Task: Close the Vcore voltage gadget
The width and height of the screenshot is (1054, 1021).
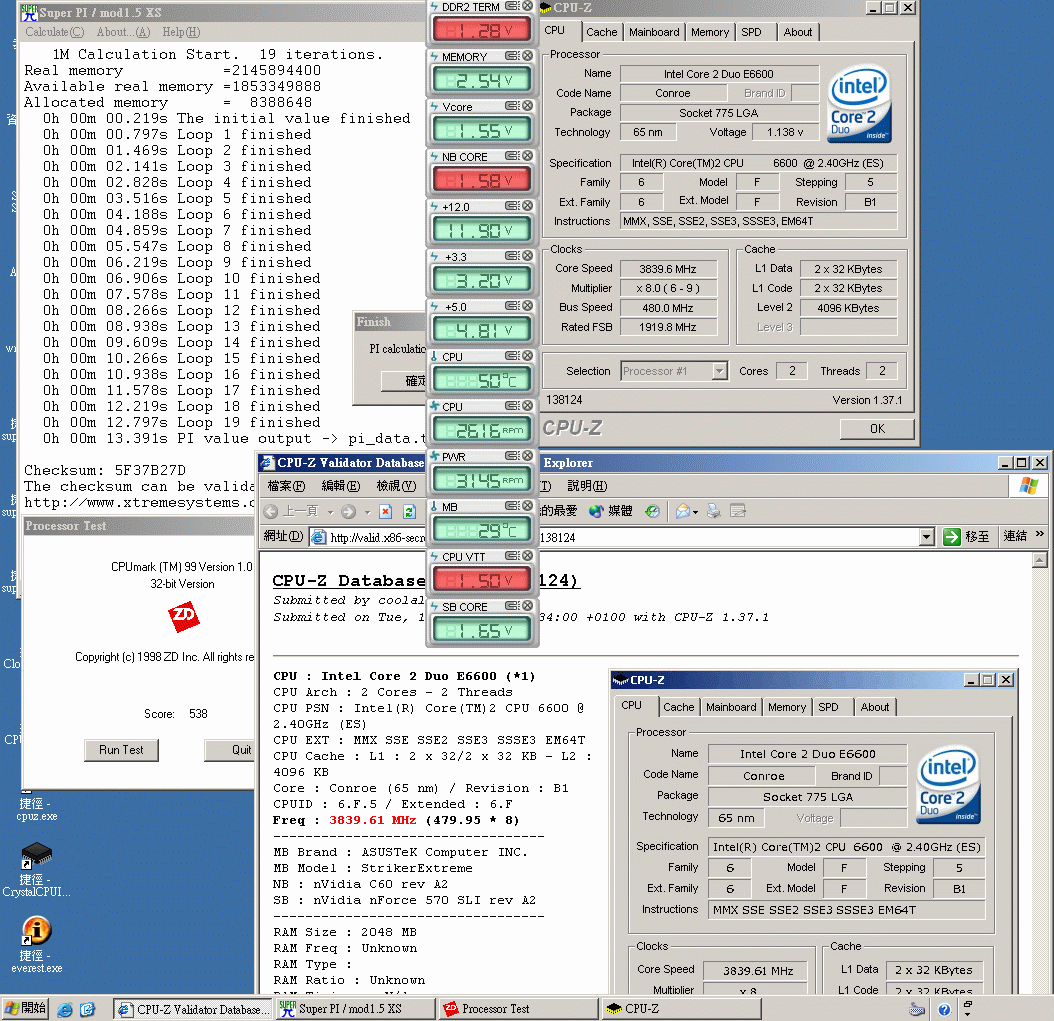Action: (528, 106)
